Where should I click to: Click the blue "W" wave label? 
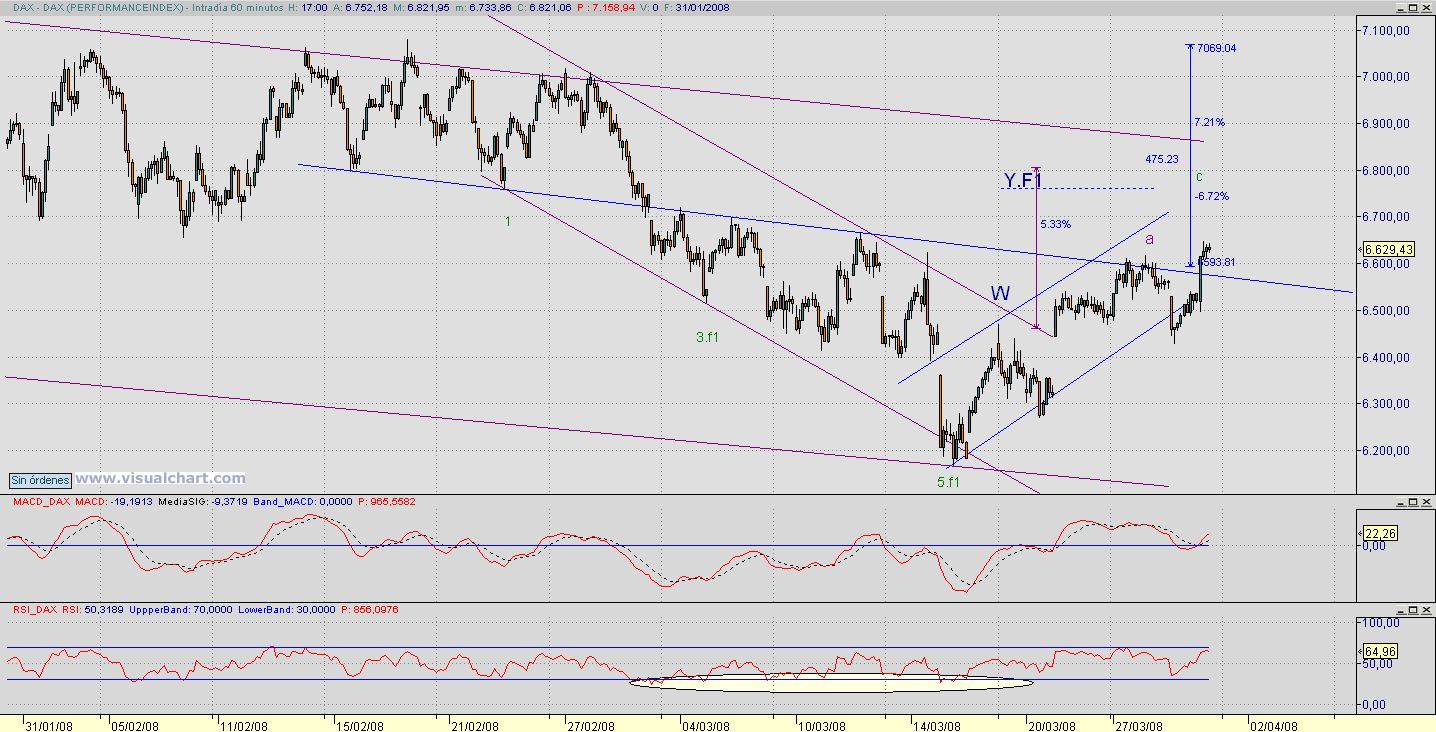point(1001,293)
